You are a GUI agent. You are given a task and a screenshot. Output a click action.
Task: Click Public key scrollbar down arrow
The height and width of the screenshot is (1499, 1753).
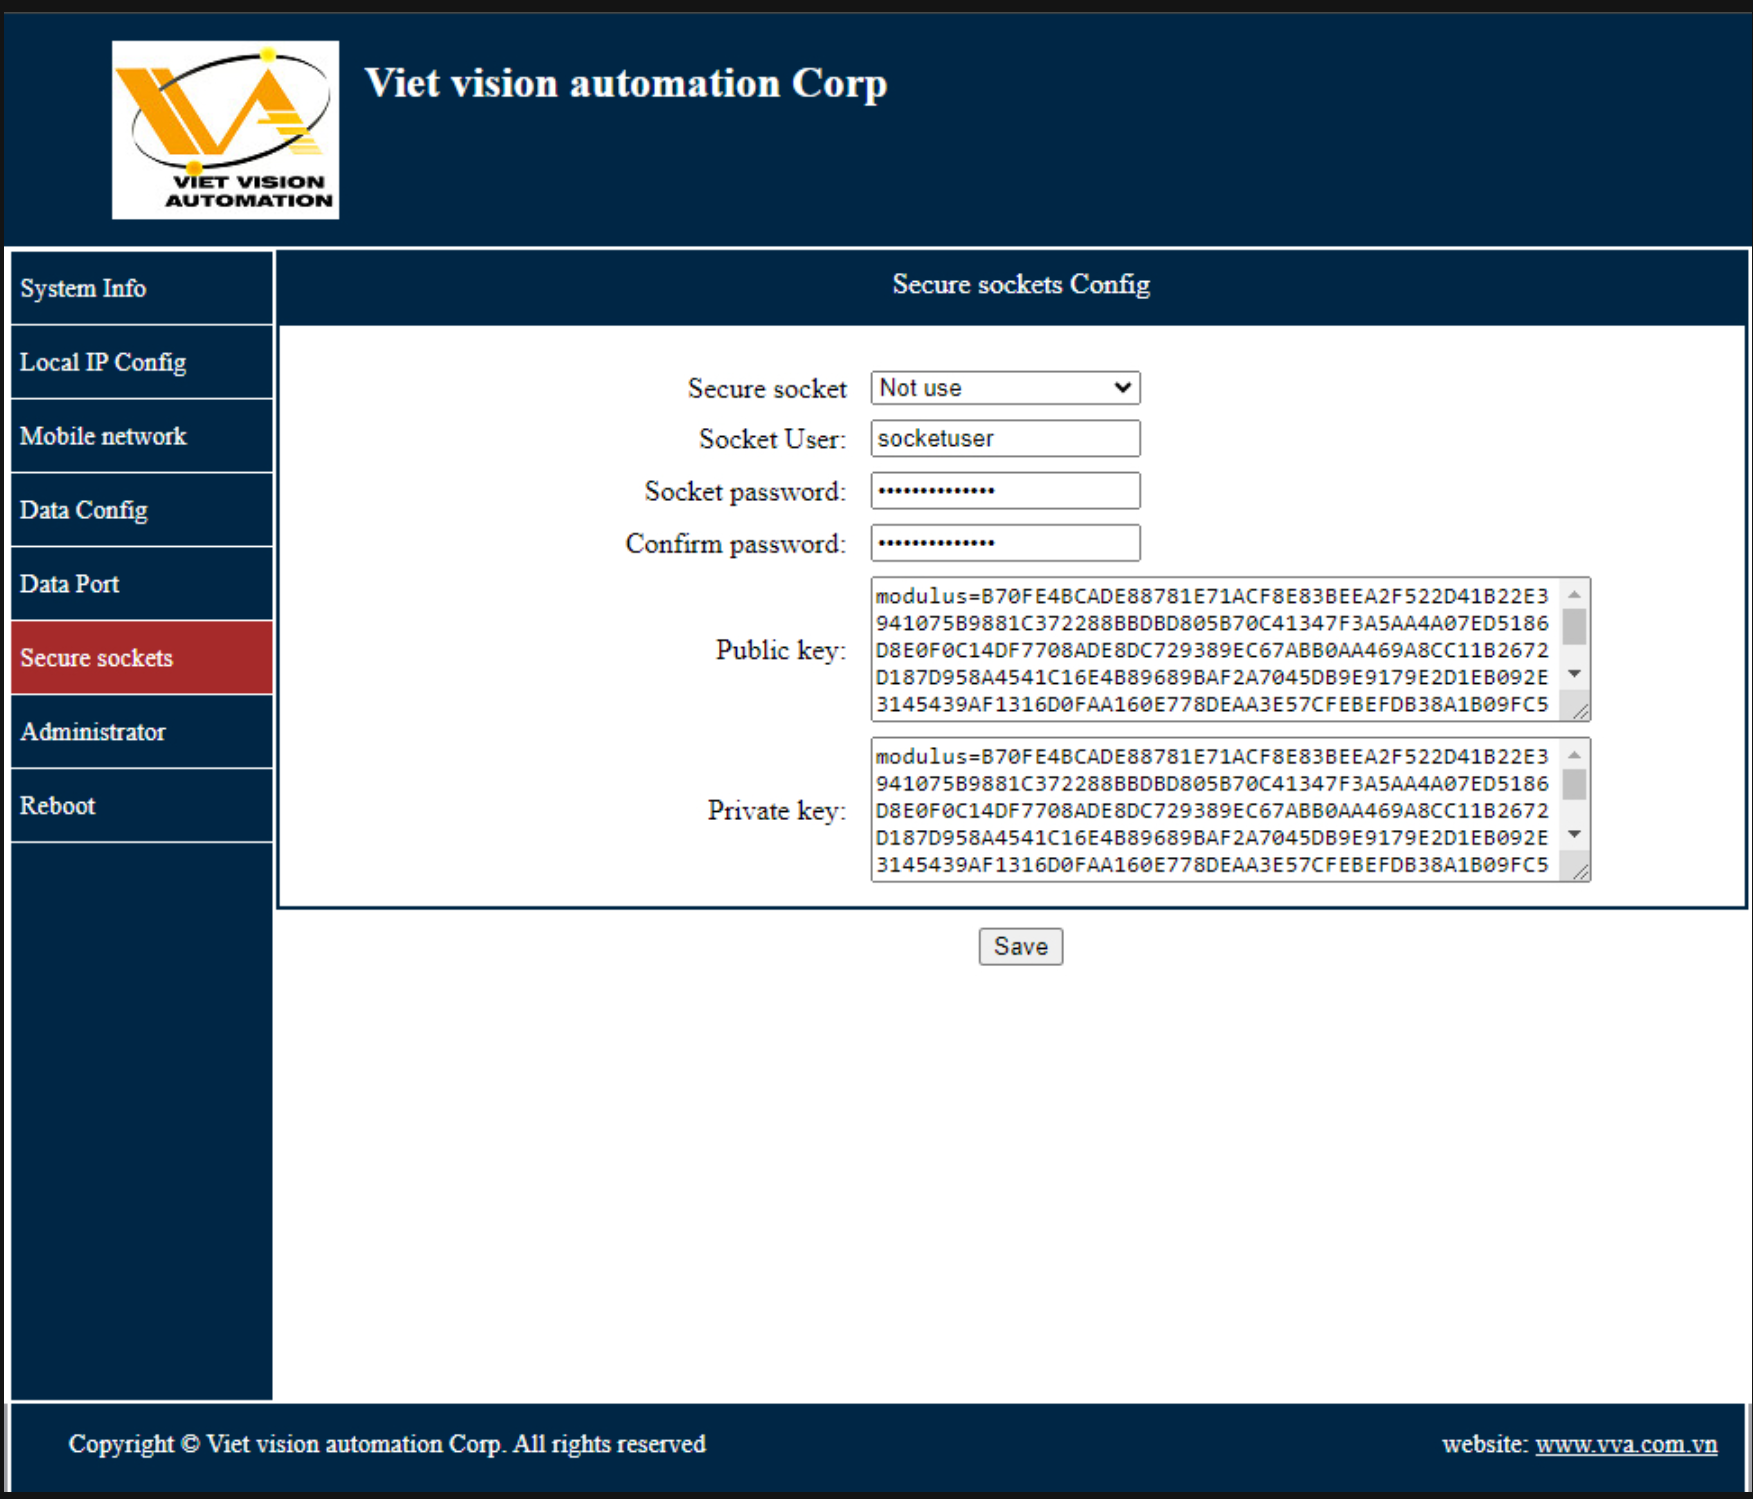[x=1575, y=674]
